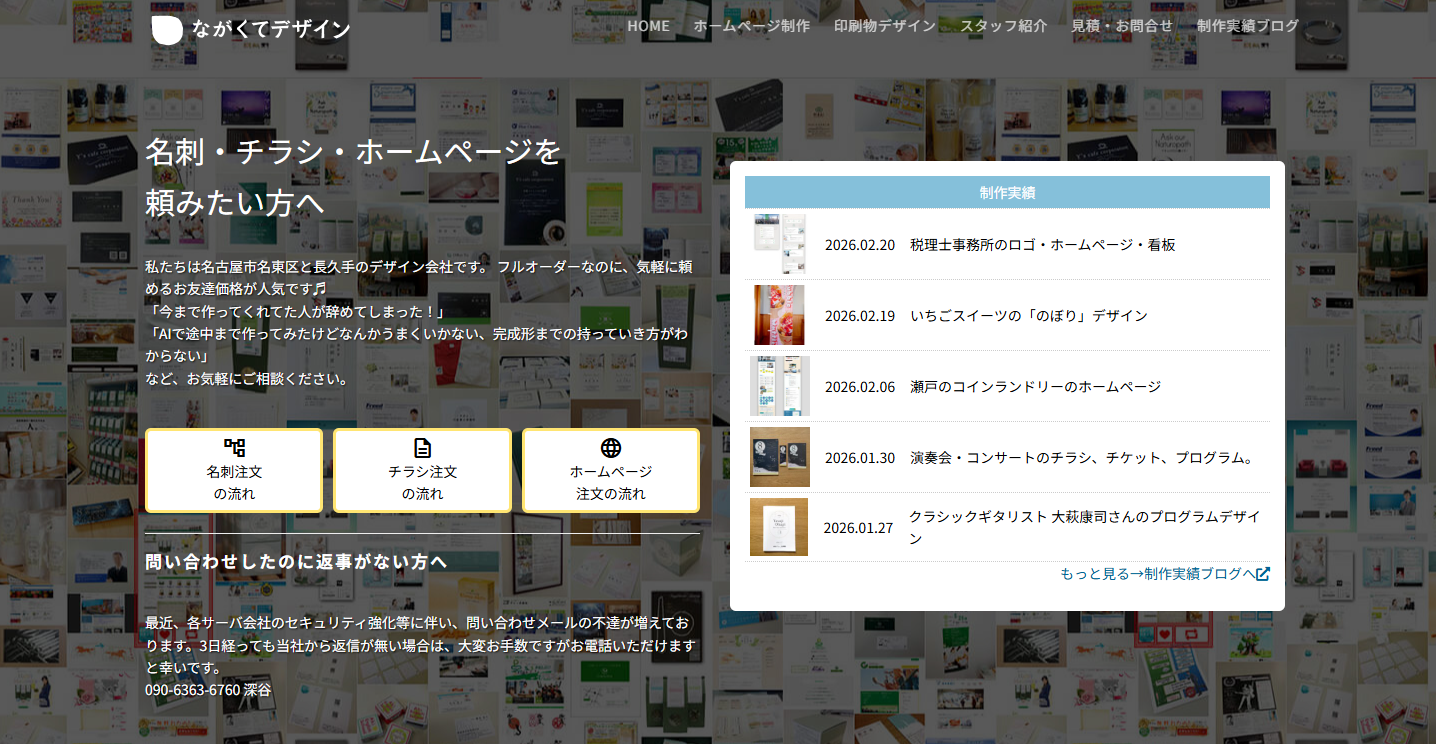Click the globe icon above ホームページ注文
Screen dimensions: 1436x744
coord(610,447)
